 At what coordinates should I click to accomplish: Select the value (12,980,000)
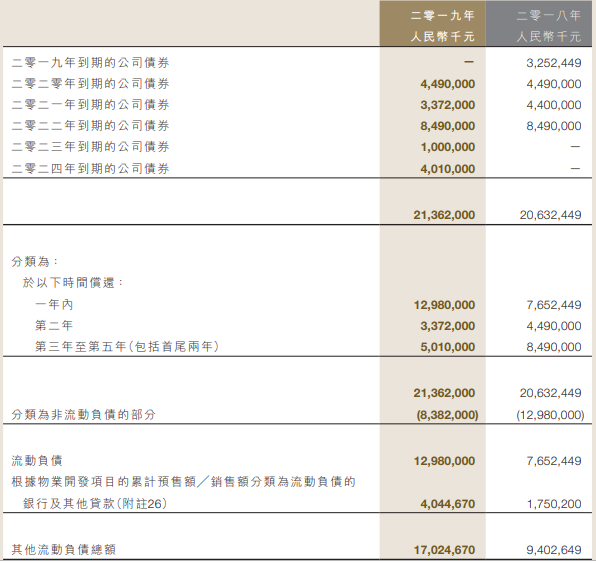click(550, 415)
